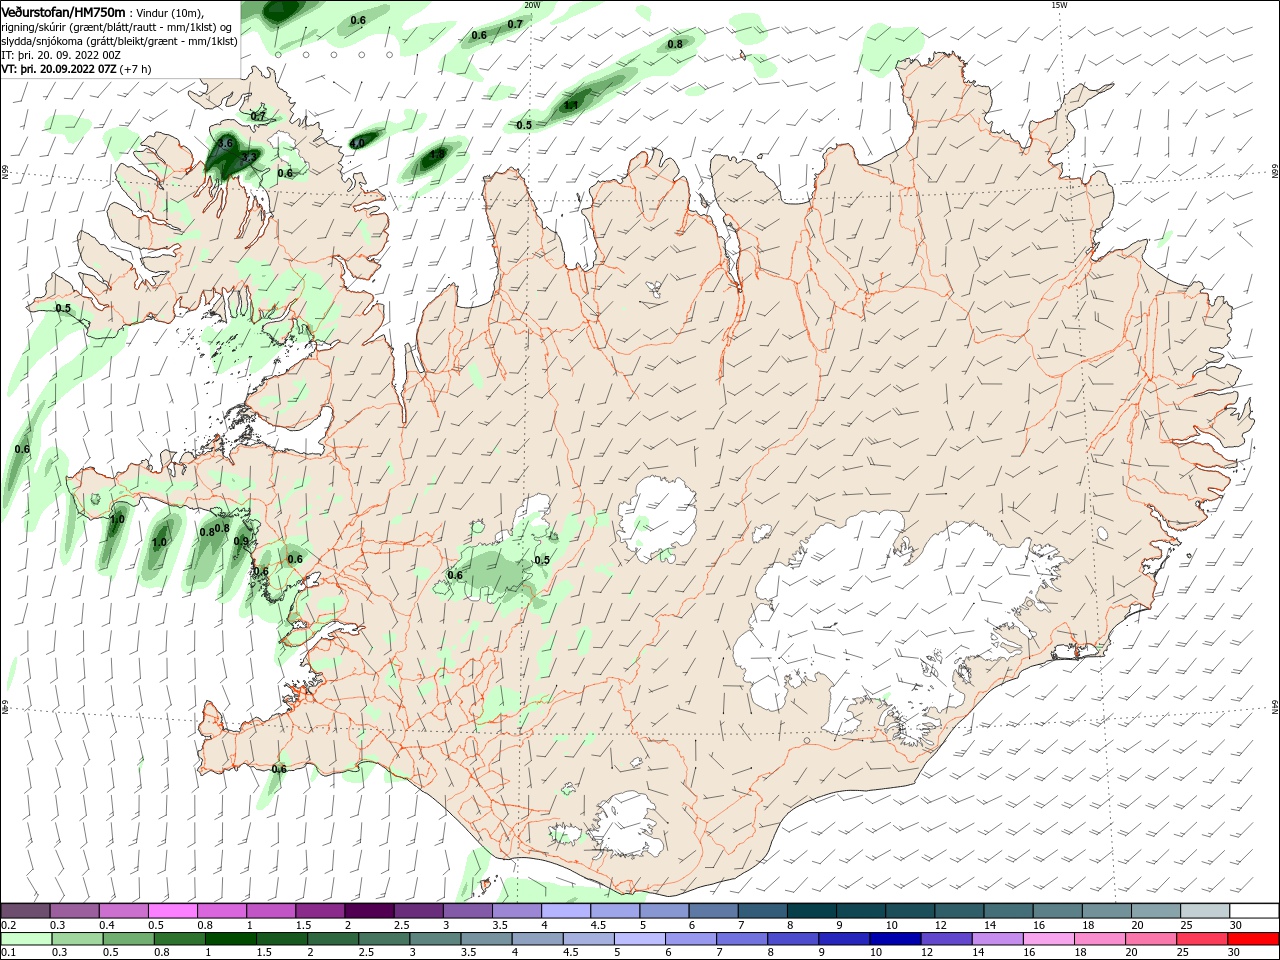This screenshot has width=1280, height=960.
Task: Click the lavender 4–4.5 swatch in upper row
Action: pyautogui.click(x=564, y=911)
